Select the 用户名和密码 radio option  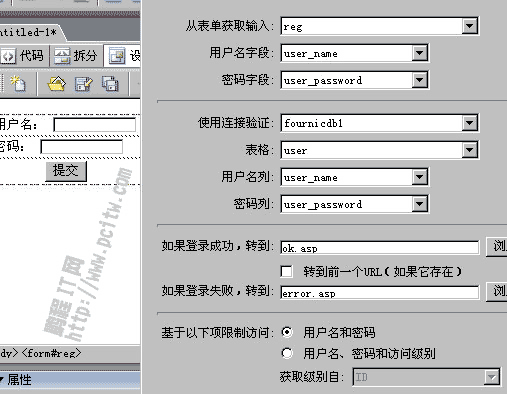click(287, 332)
